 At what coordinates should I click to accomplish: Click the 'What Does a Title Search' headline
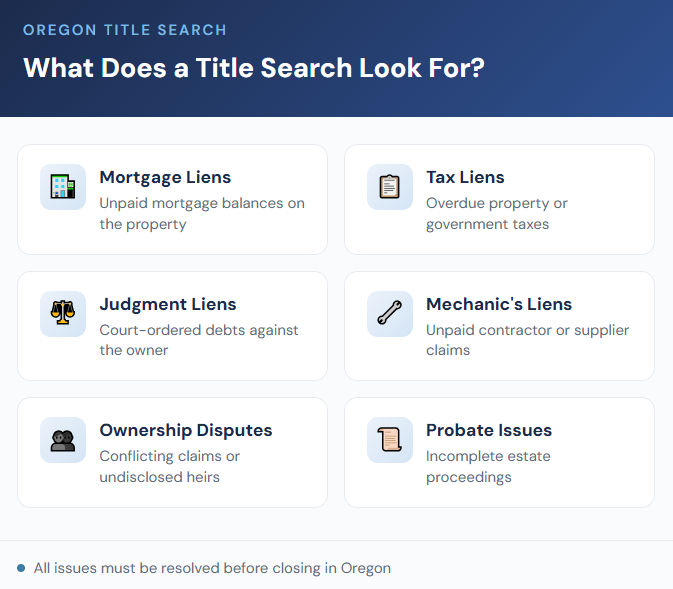[x=254, y=68]
